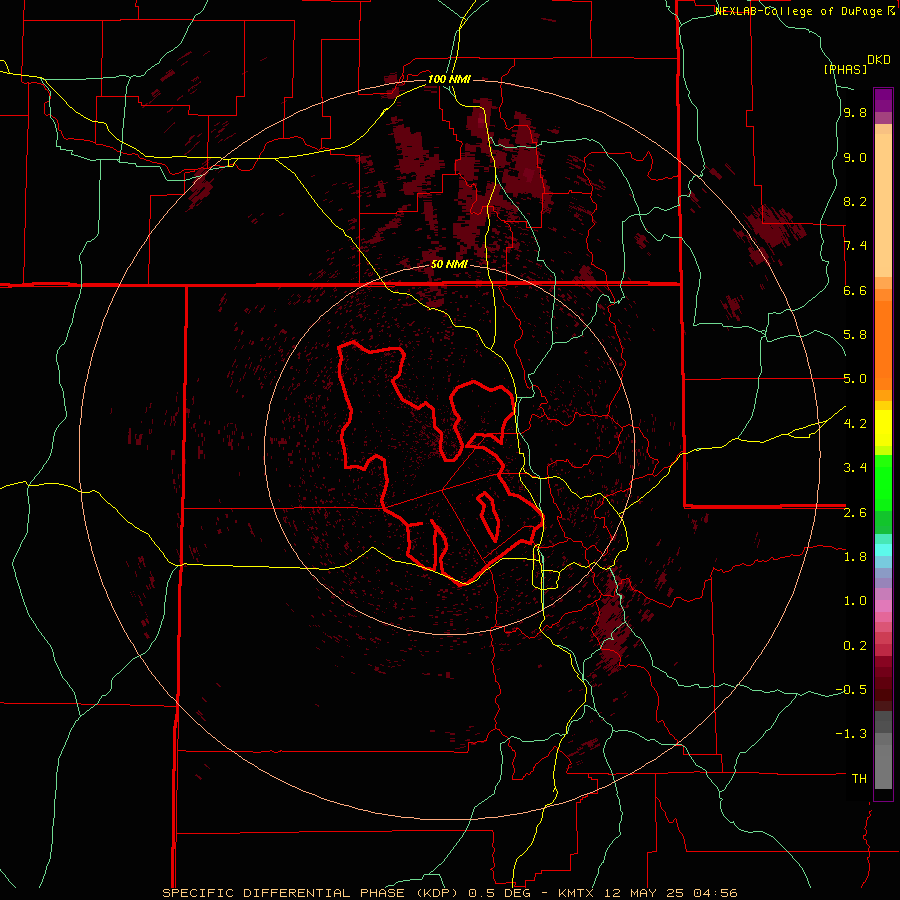900x900 pixels.
Task: Click the "0.5 DEG" elevation text
Action: click(501, 893)
